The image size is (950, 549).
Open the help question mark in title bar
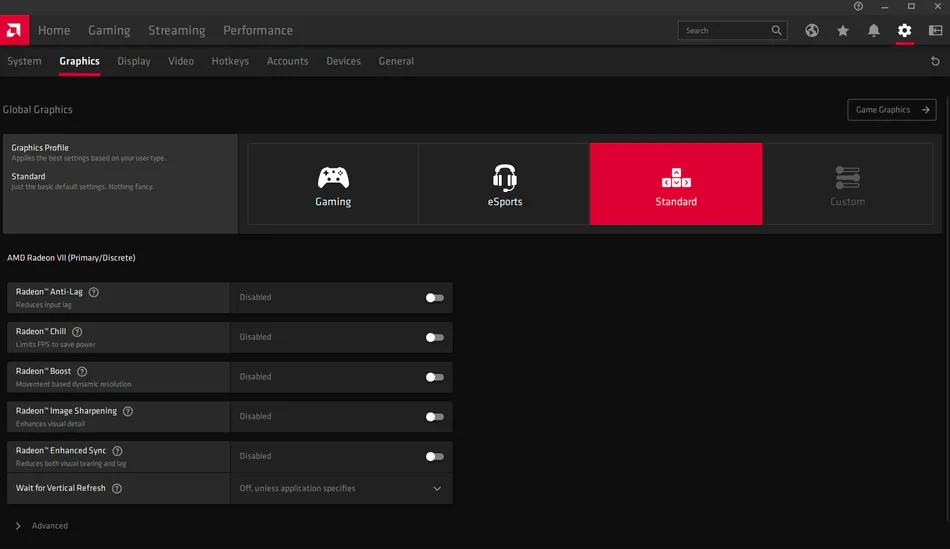point(859,6)
